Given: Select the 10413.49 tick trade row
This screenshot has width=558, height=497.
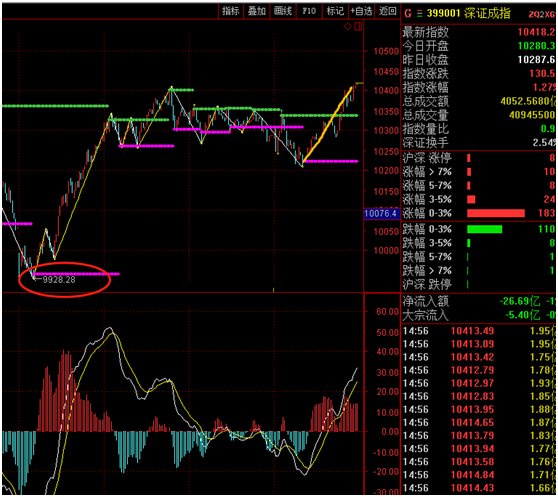Looking at the screenshot, I should 479,331.
